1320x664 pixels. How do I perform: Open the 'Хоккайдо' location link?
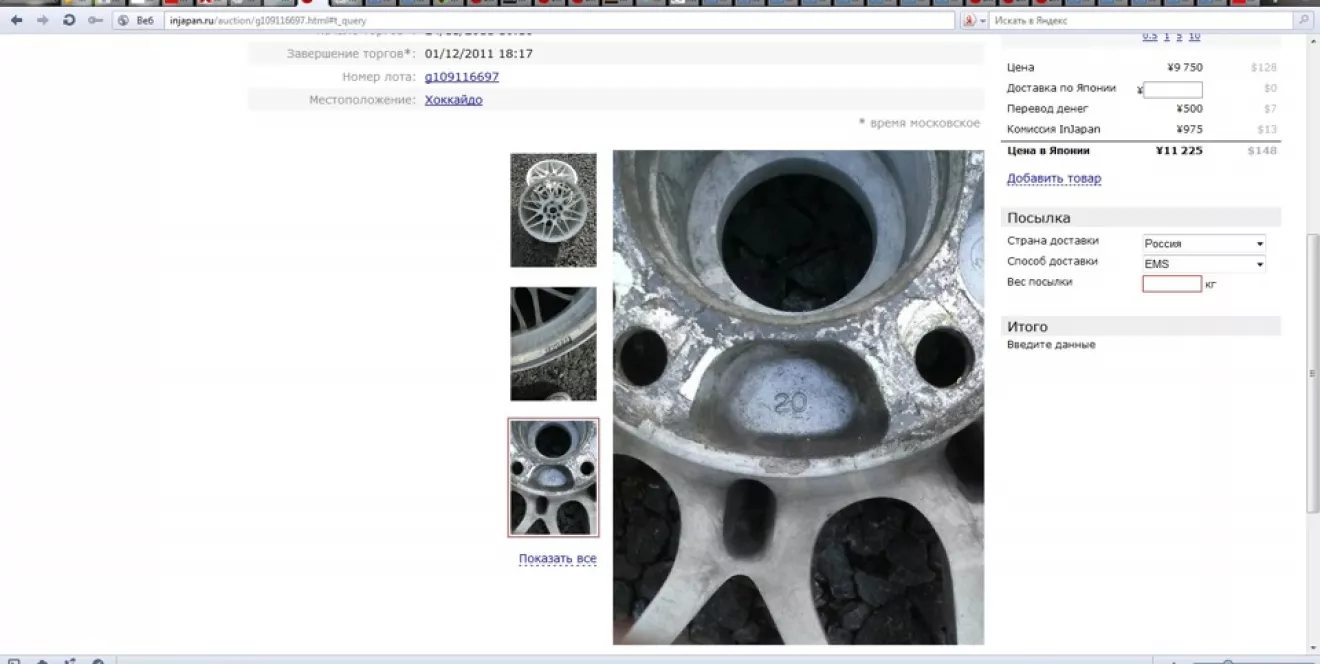[453, 100]
